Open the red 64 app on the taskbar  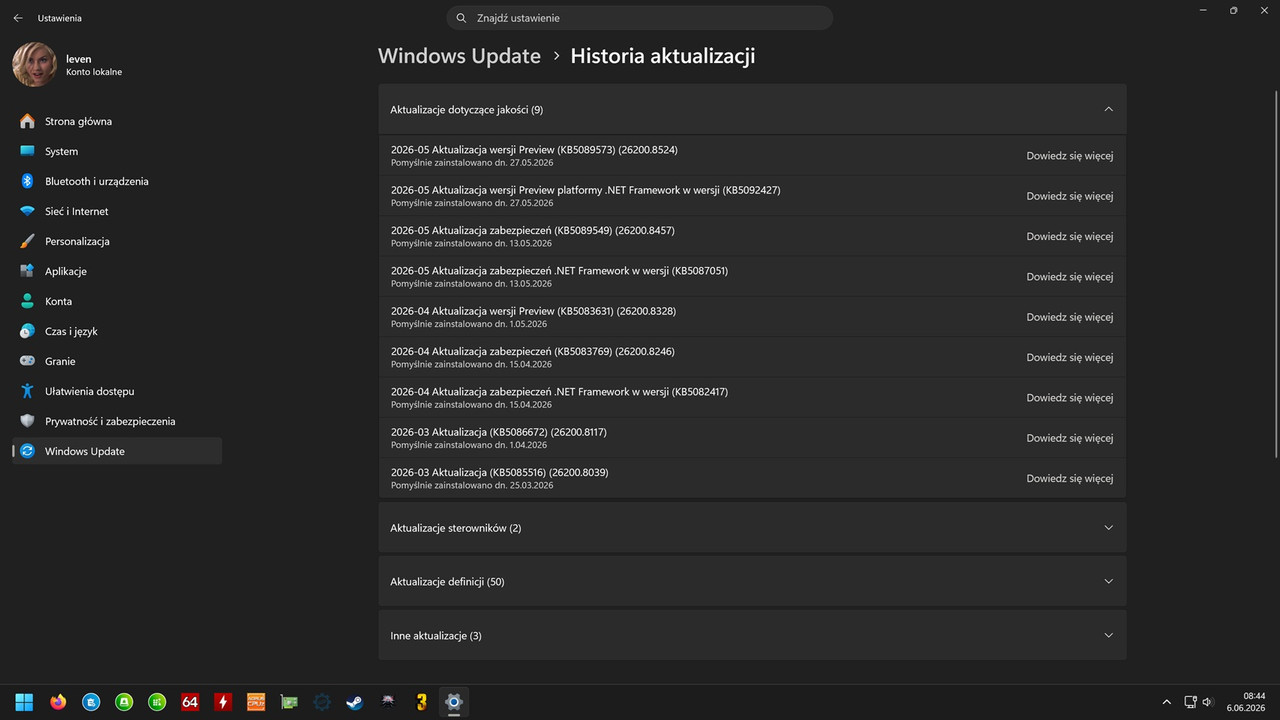pyautogui.click(x=190, y=702)
